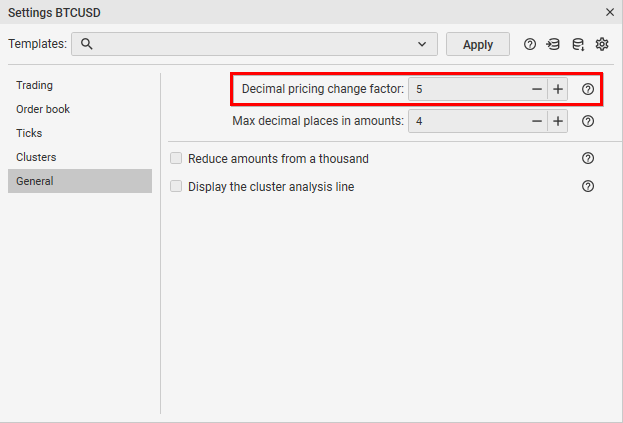
Task: Increase Max decimal places in amounts
Action: (x=558, y=121)
